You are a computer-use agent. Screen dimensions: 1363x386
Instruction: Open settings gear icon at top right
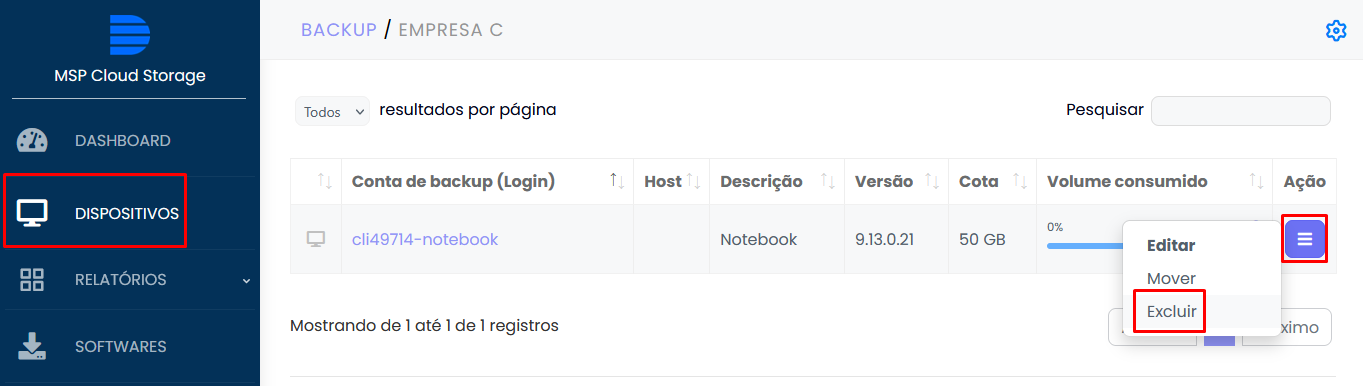point(1336,30)
